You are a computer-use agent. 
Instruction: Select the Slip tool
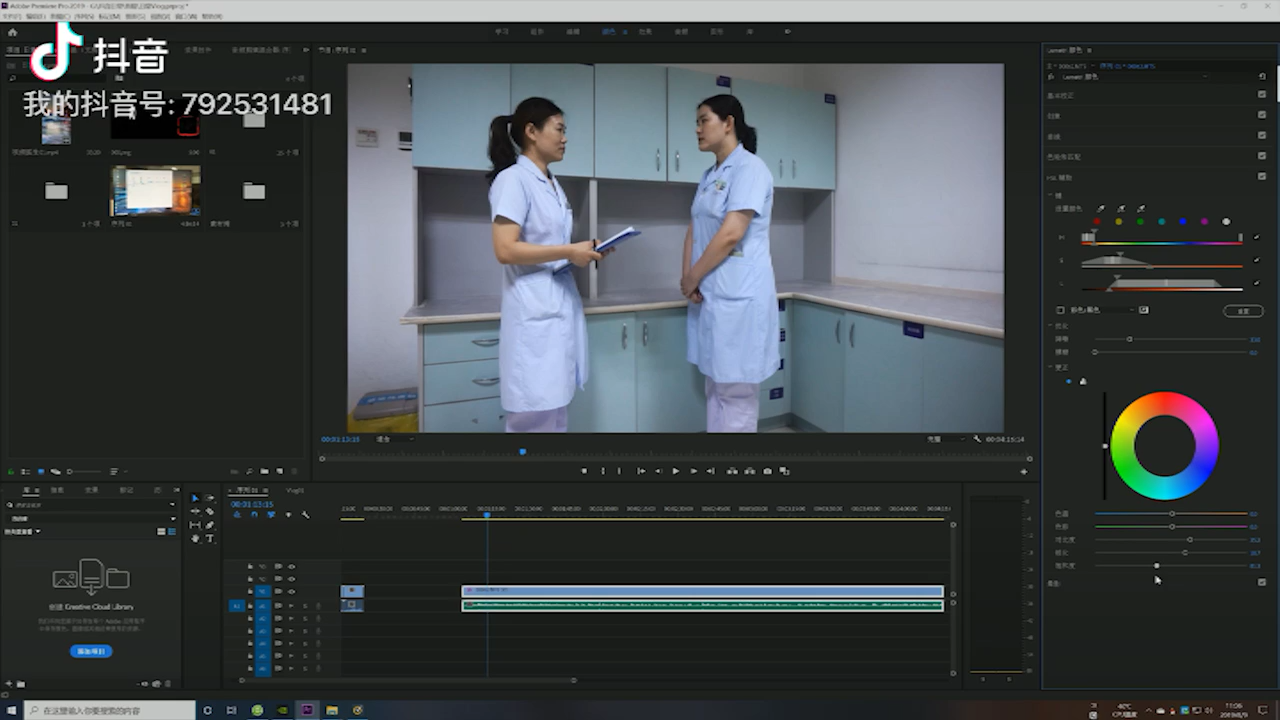coord(195,525)
